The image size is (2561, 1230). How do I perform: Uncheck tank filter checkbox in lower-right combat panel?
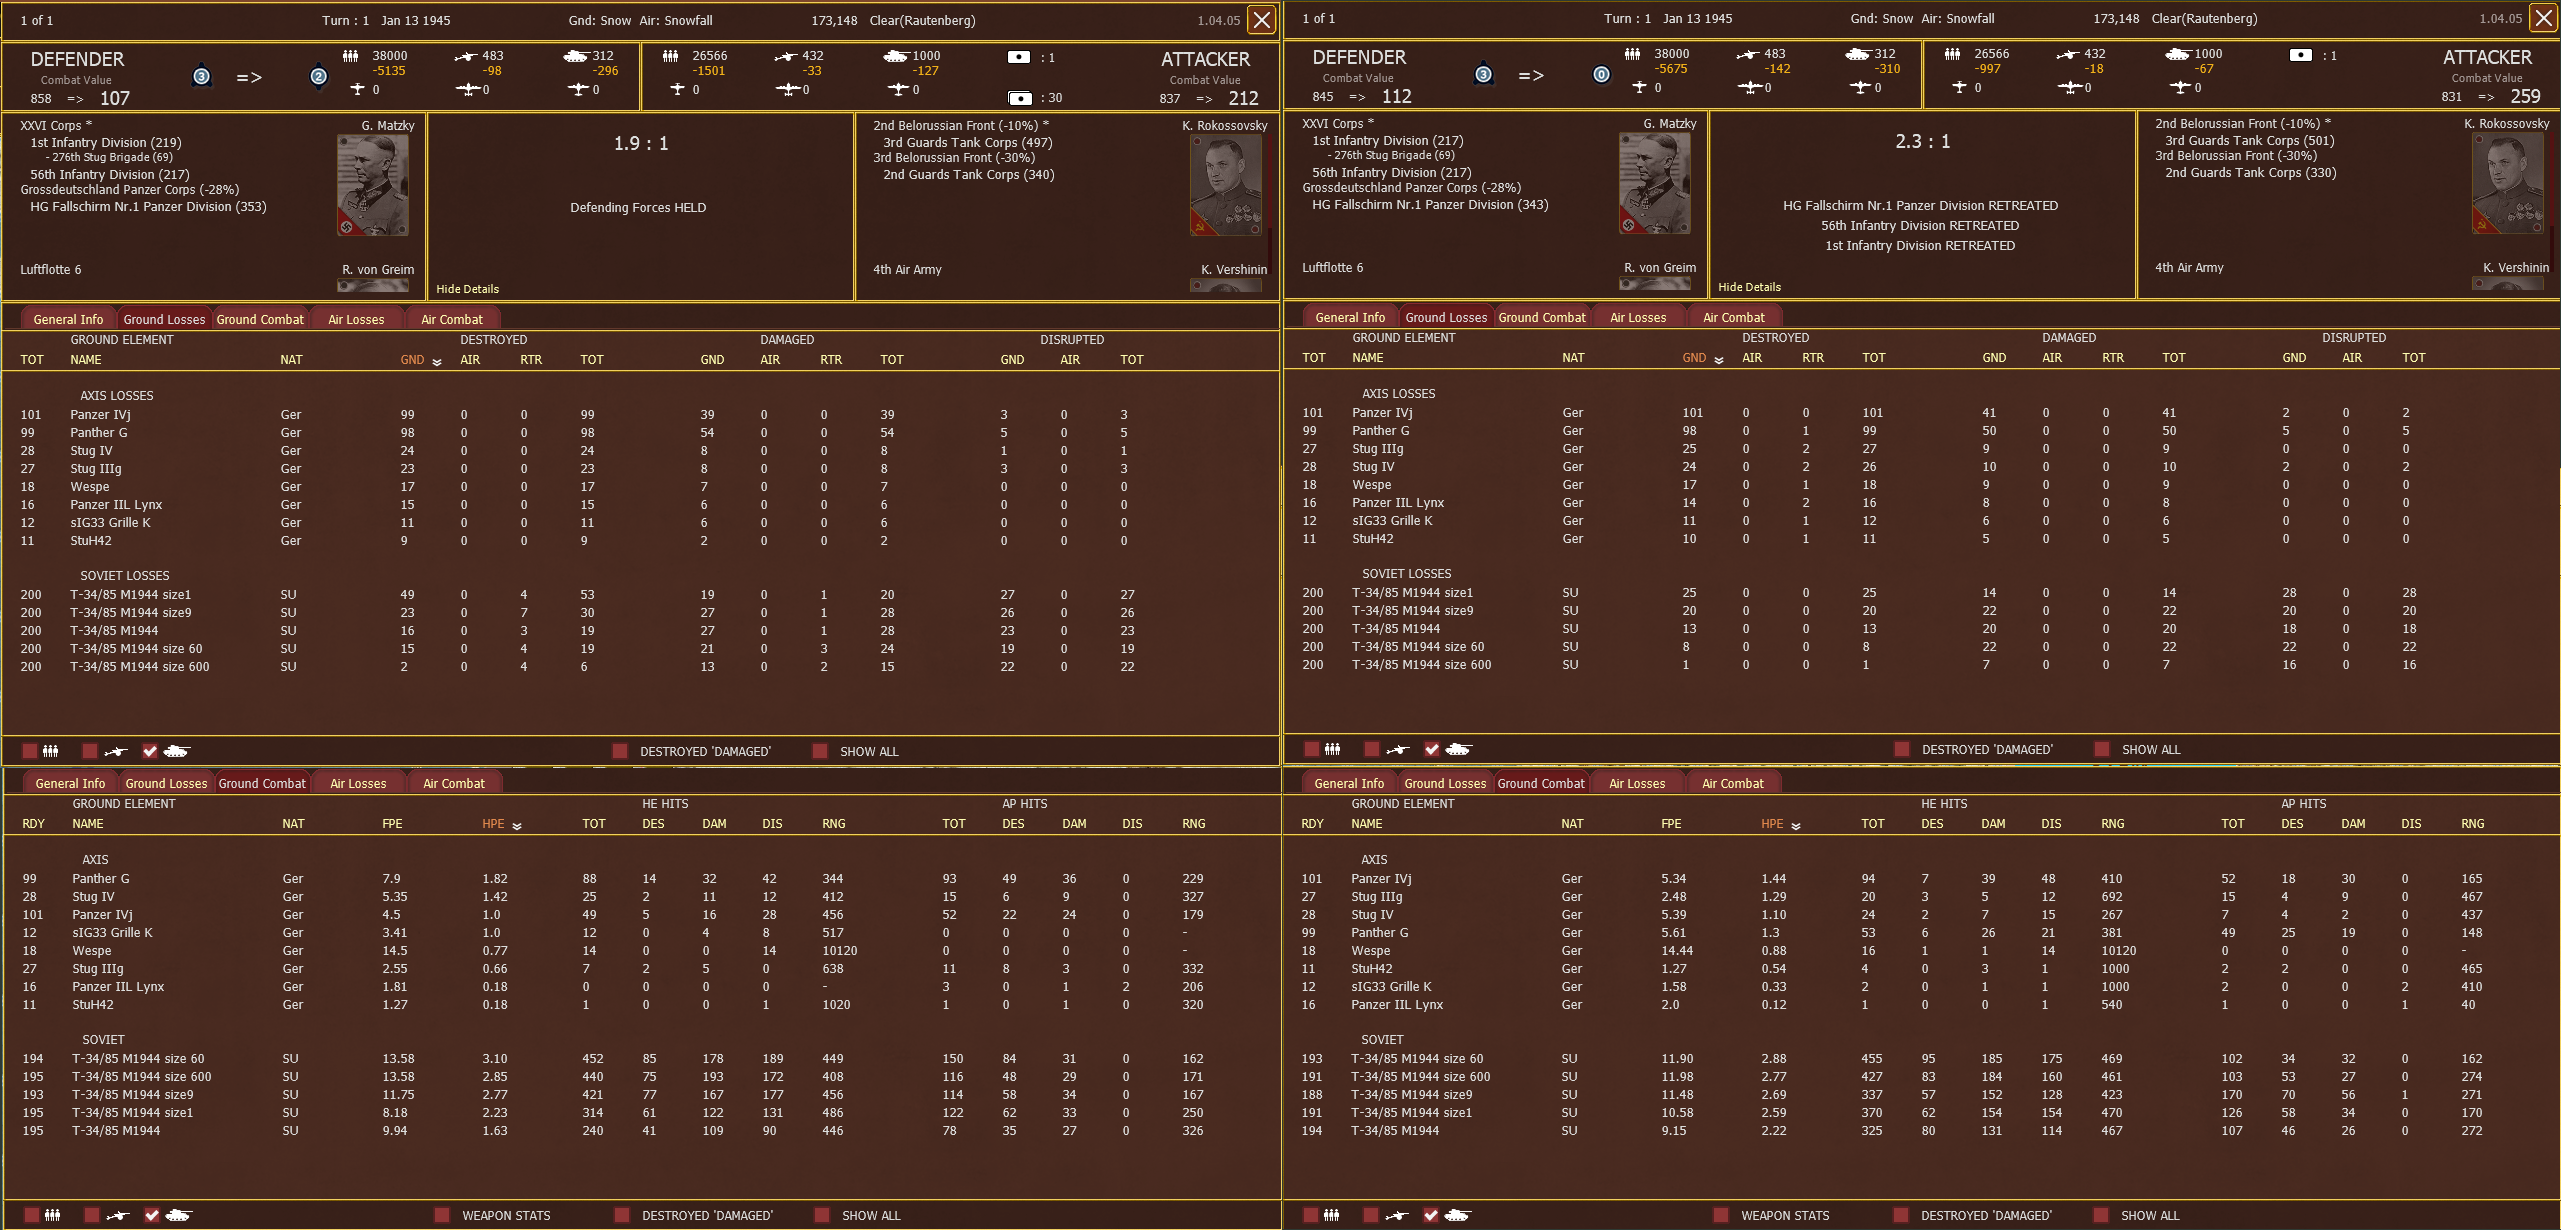(x=1431, y=1215)
